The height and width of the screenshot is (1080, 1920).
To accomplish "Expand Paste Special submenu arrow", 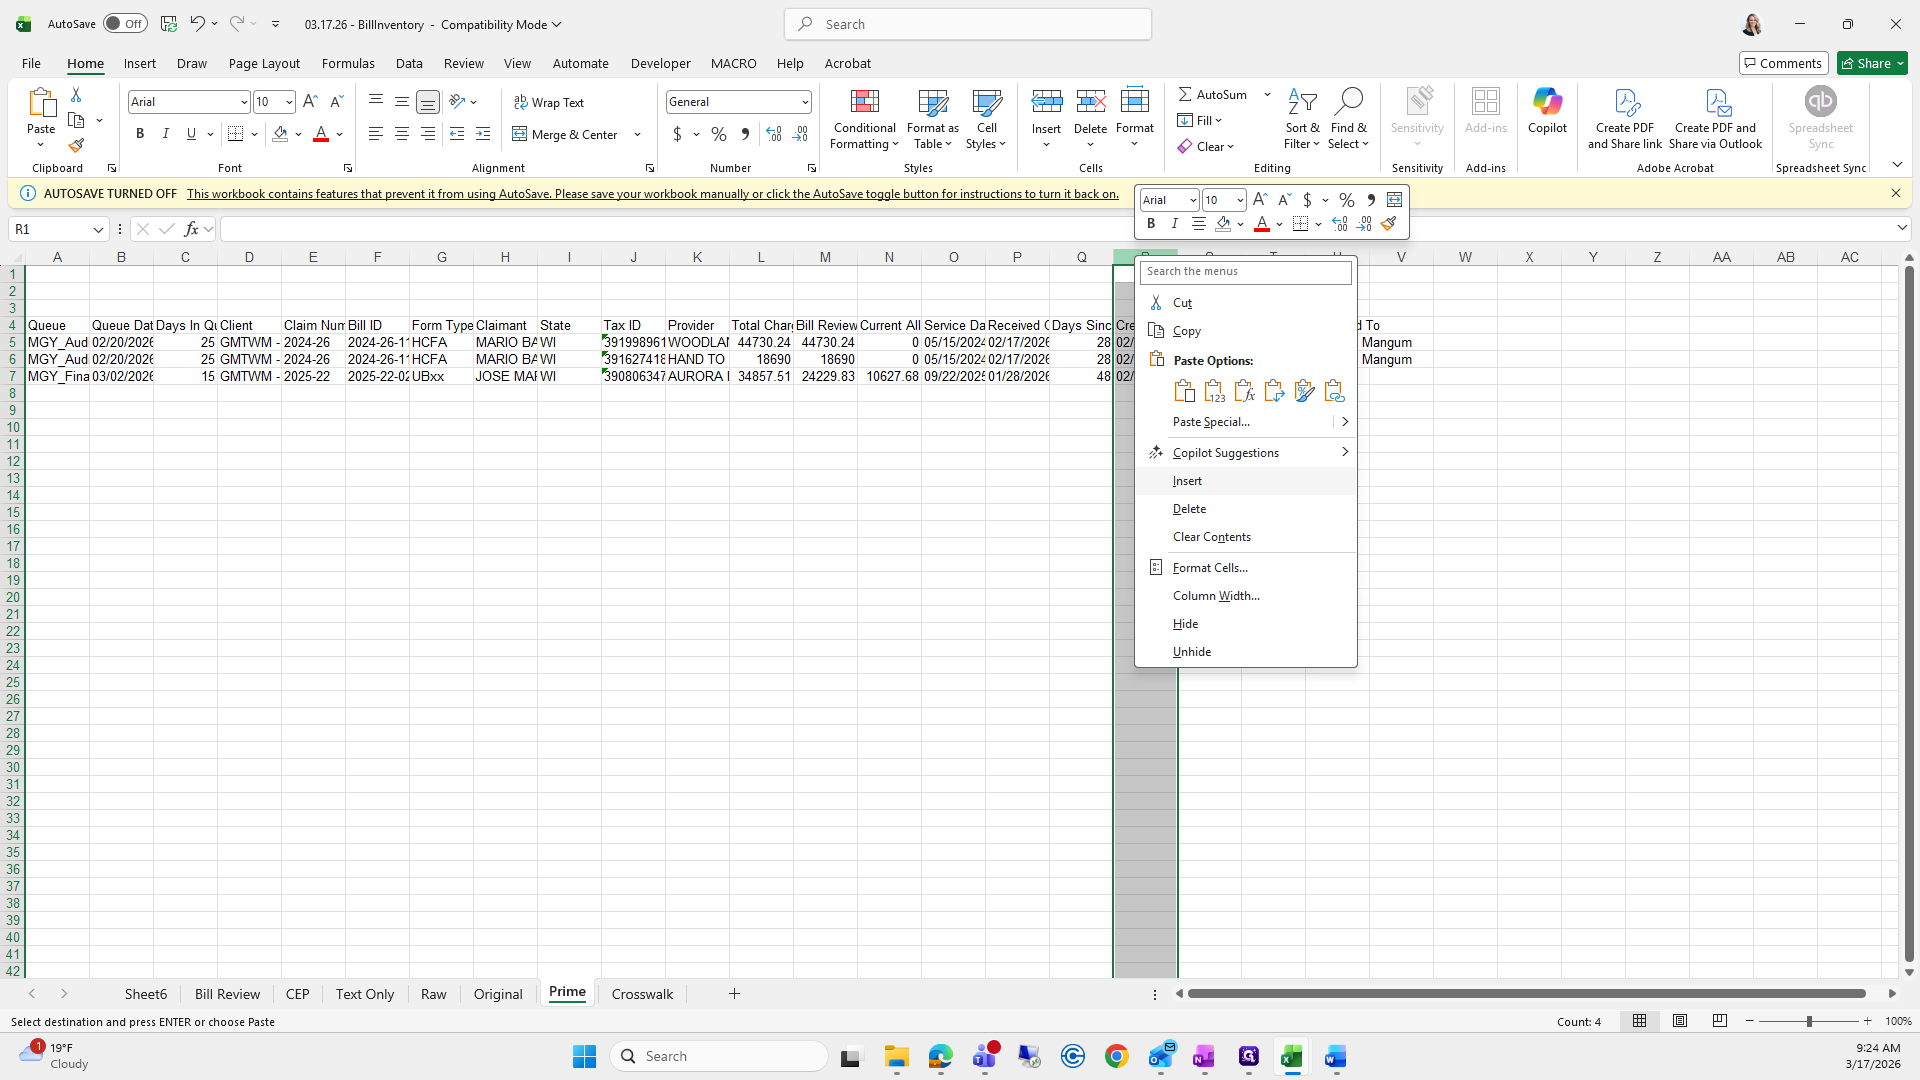I will point(1344,422).
